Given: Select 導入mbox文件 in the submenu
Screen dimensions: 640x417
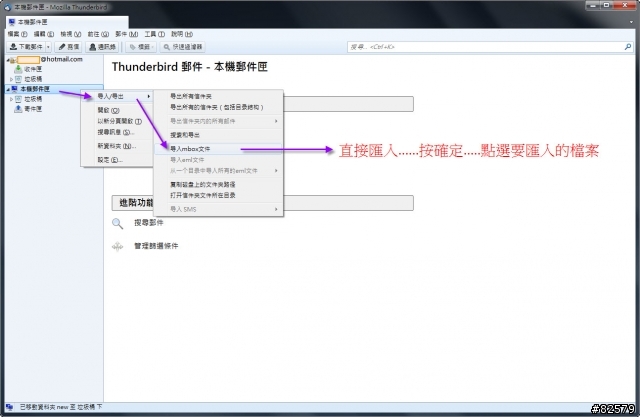Looking at the screenshot, I should 218,149.
